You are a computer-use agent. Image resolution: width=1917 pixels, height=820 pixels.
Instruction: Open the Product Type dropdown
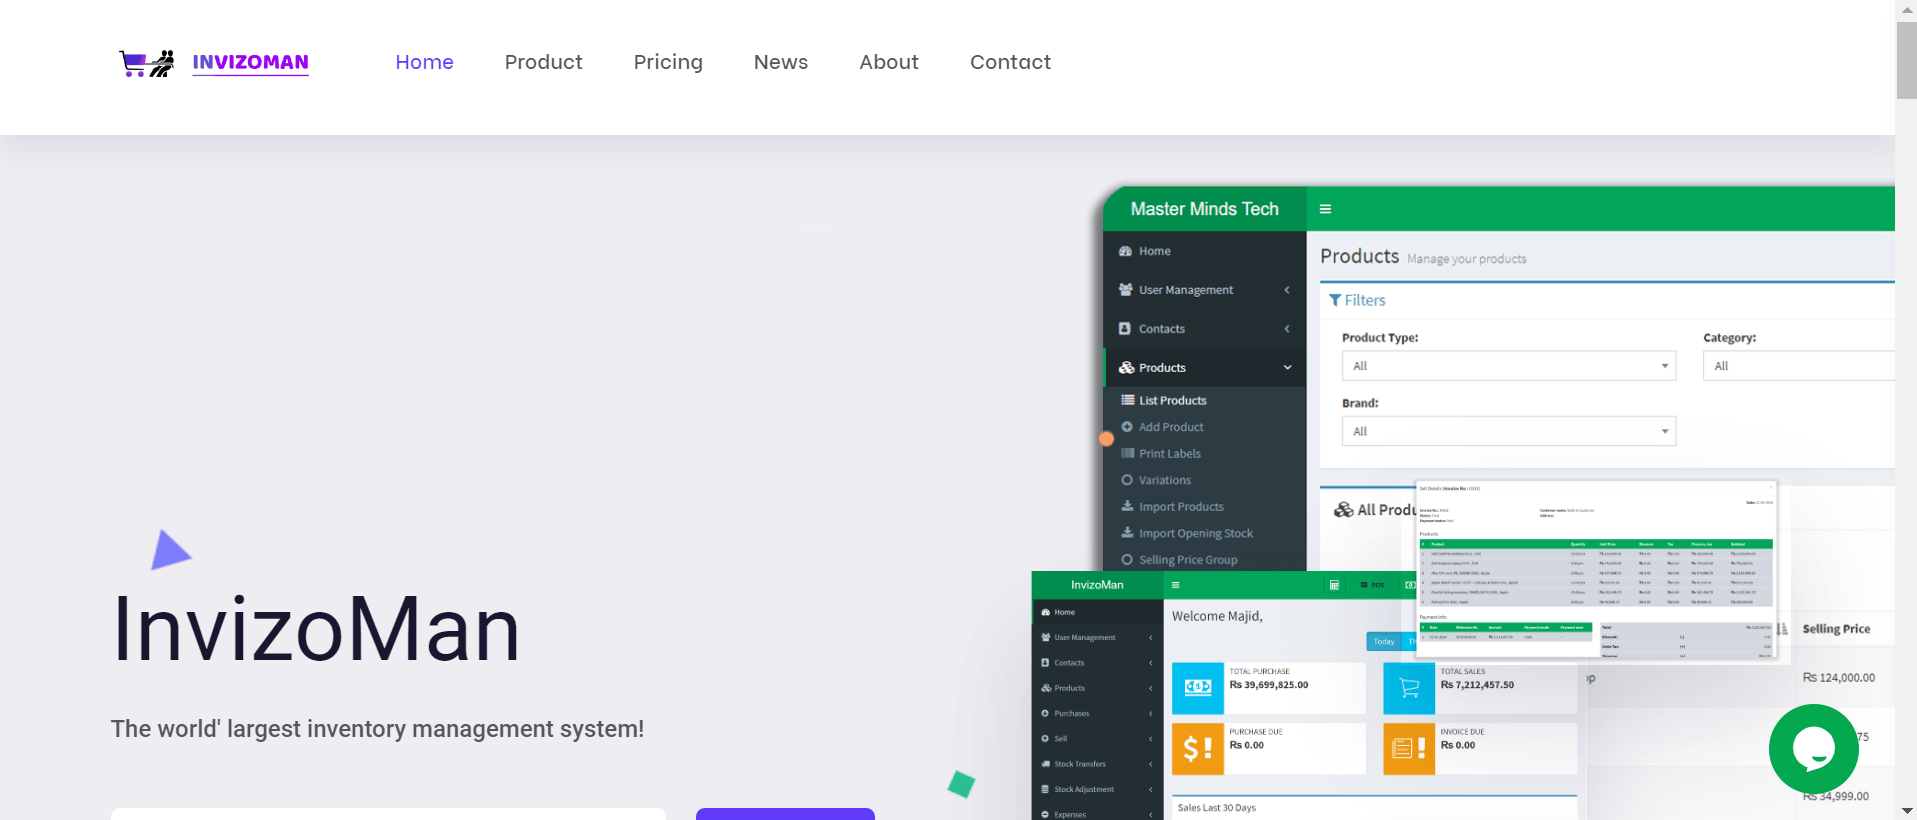tap(1507, 366)
